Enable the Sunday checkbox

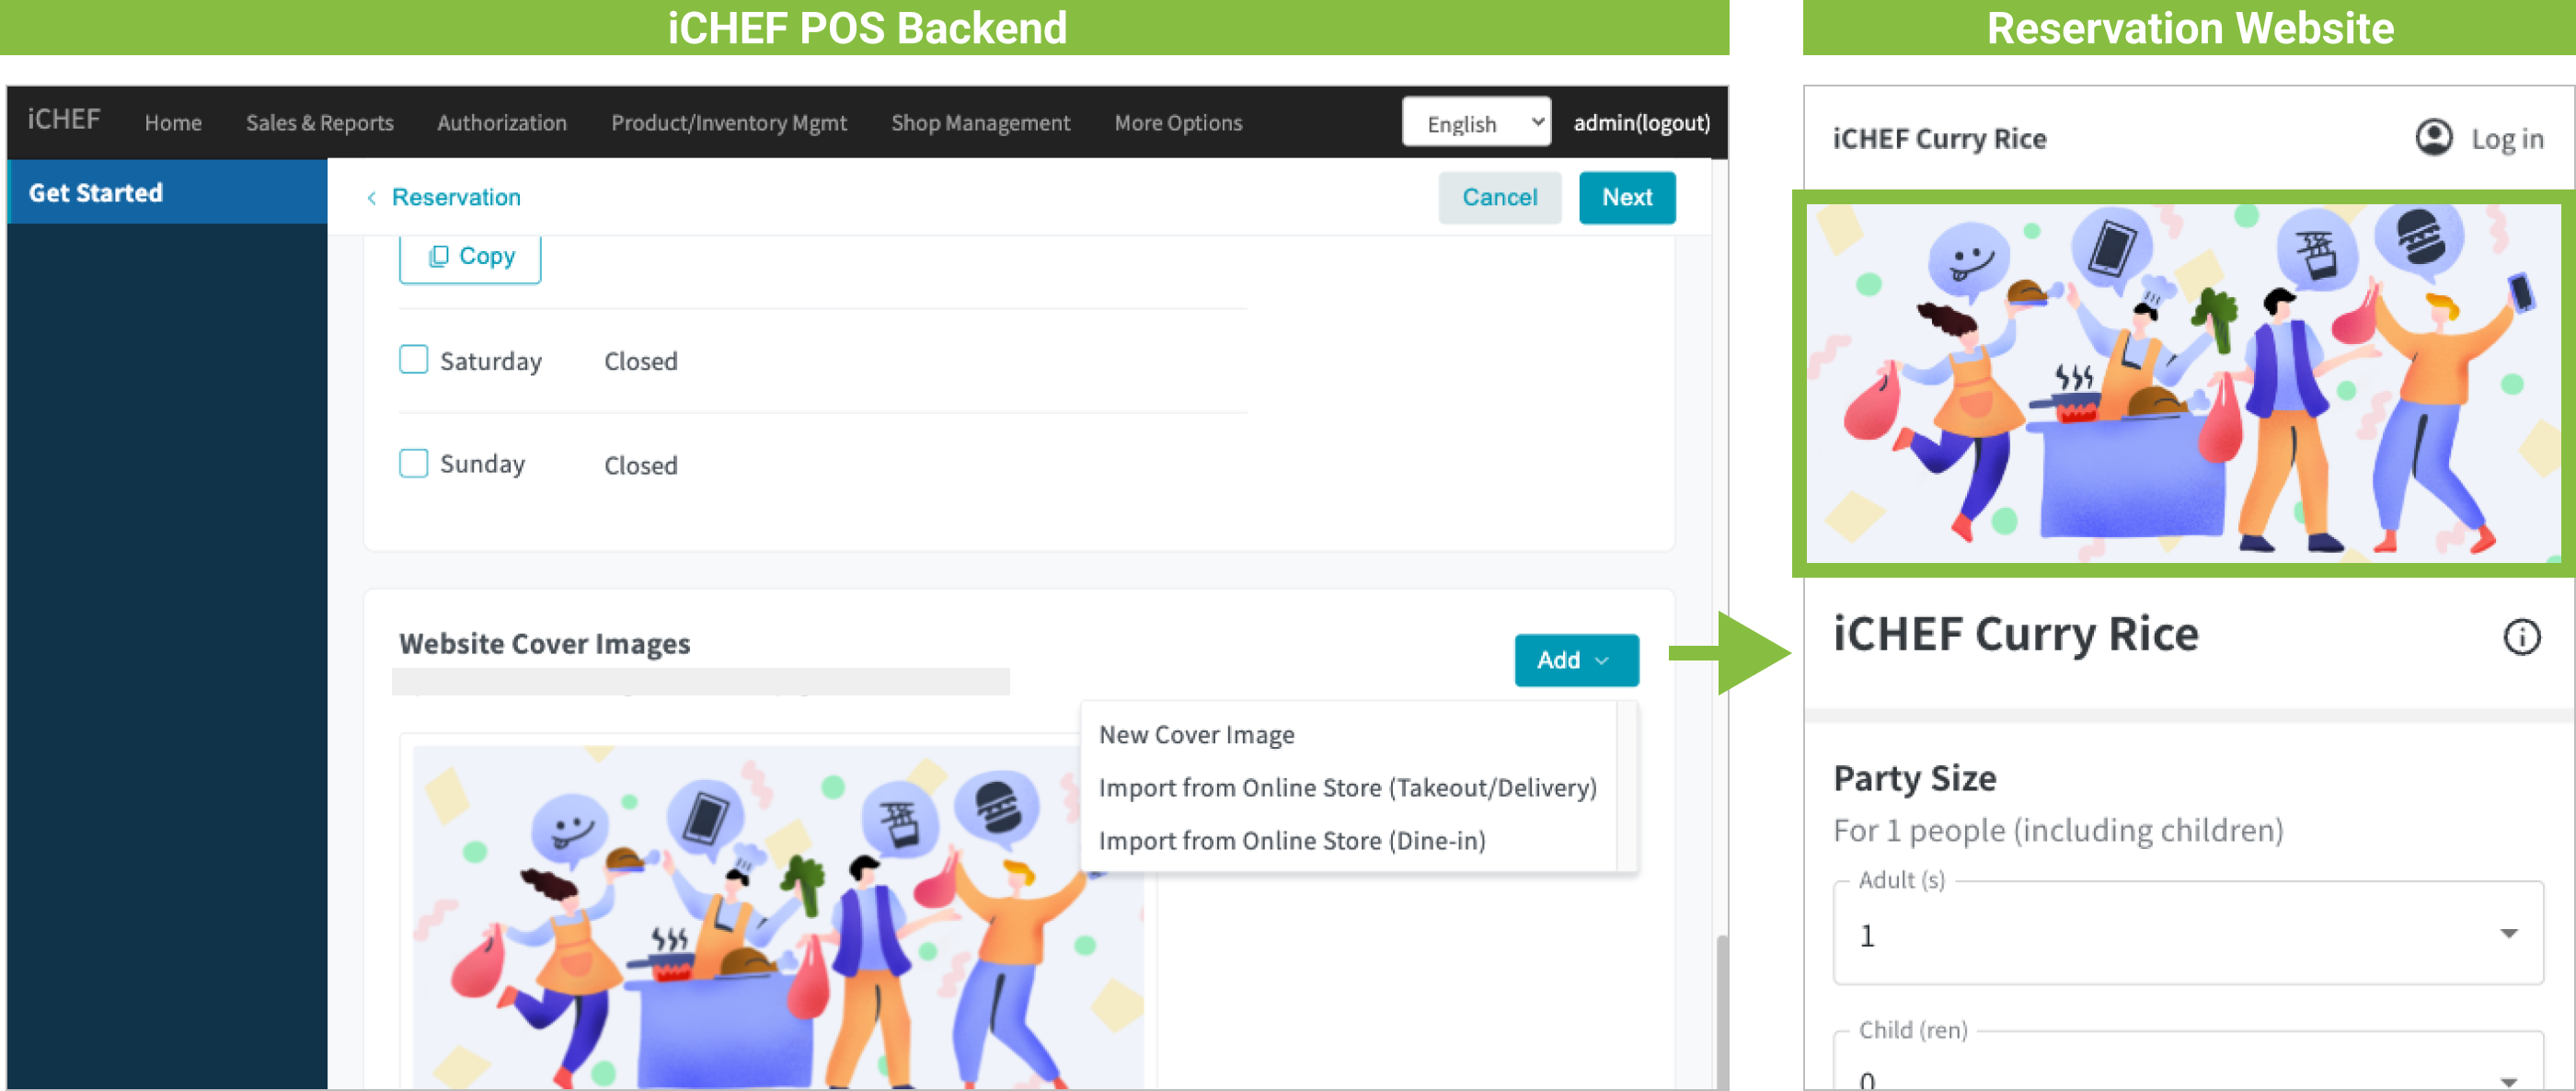click(x=413, y=464)
